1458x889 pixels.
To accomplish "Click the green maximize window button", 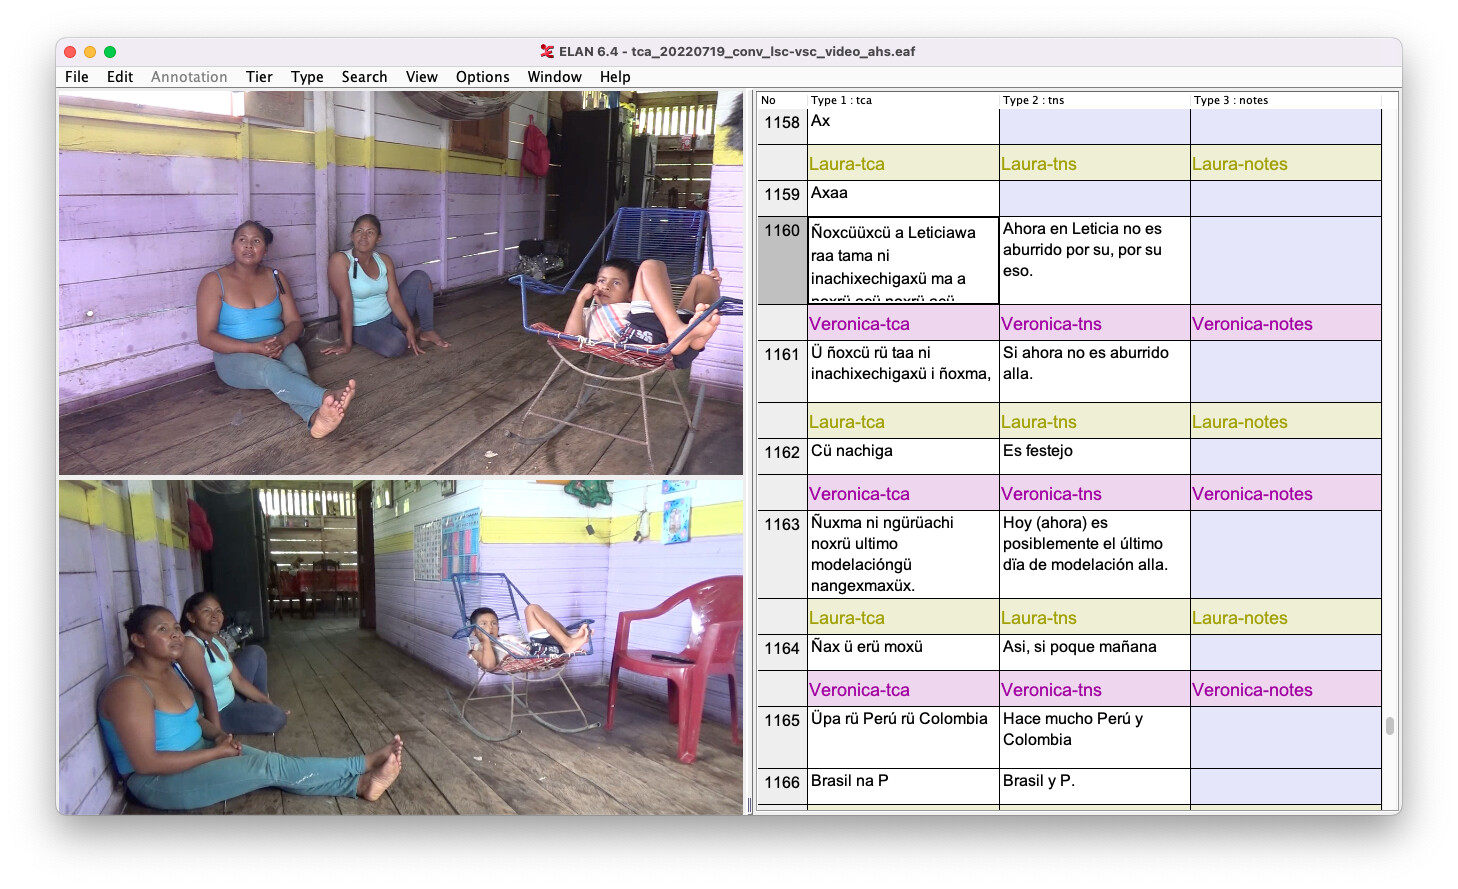I will (x=110, y=52).
